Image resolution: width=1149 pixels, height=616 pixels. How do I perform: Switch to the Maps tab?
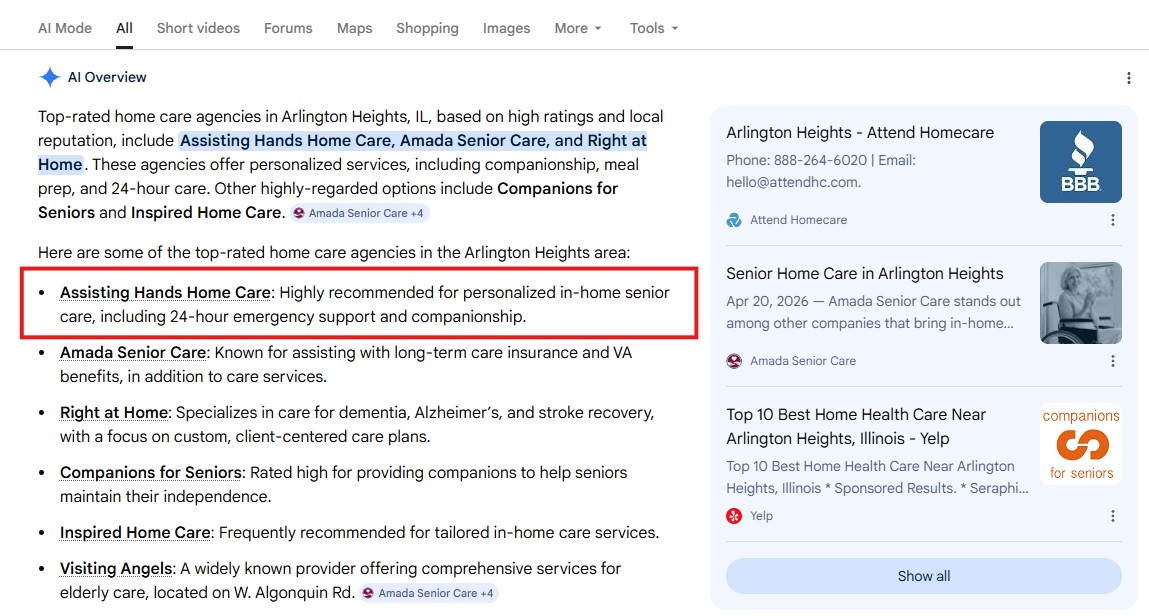355,28
